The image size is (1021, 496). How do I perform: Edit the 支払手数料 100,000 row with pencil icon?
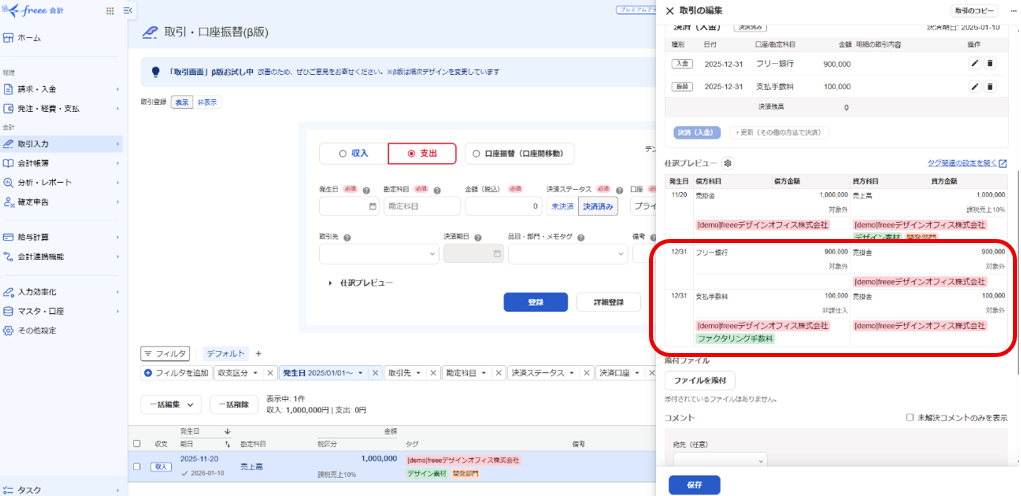point(975,87)
